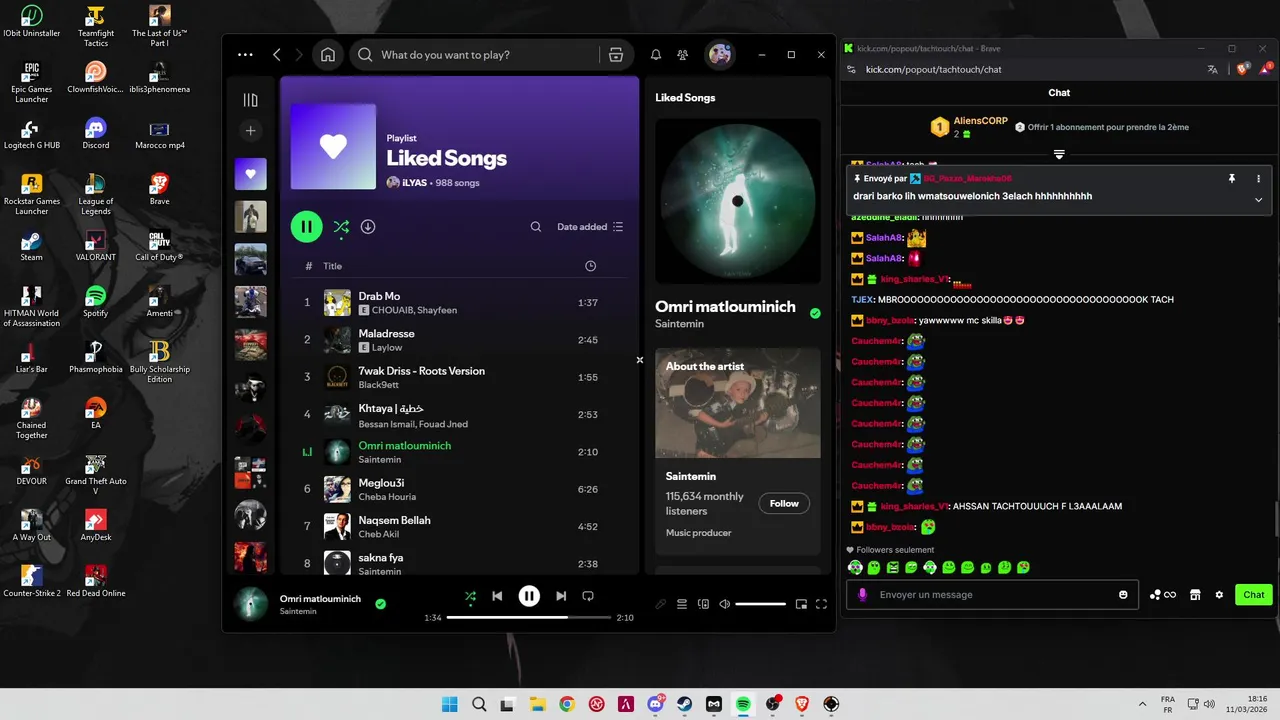
Task: Download the Liked Songs playlist
Action: coord(368,227)
